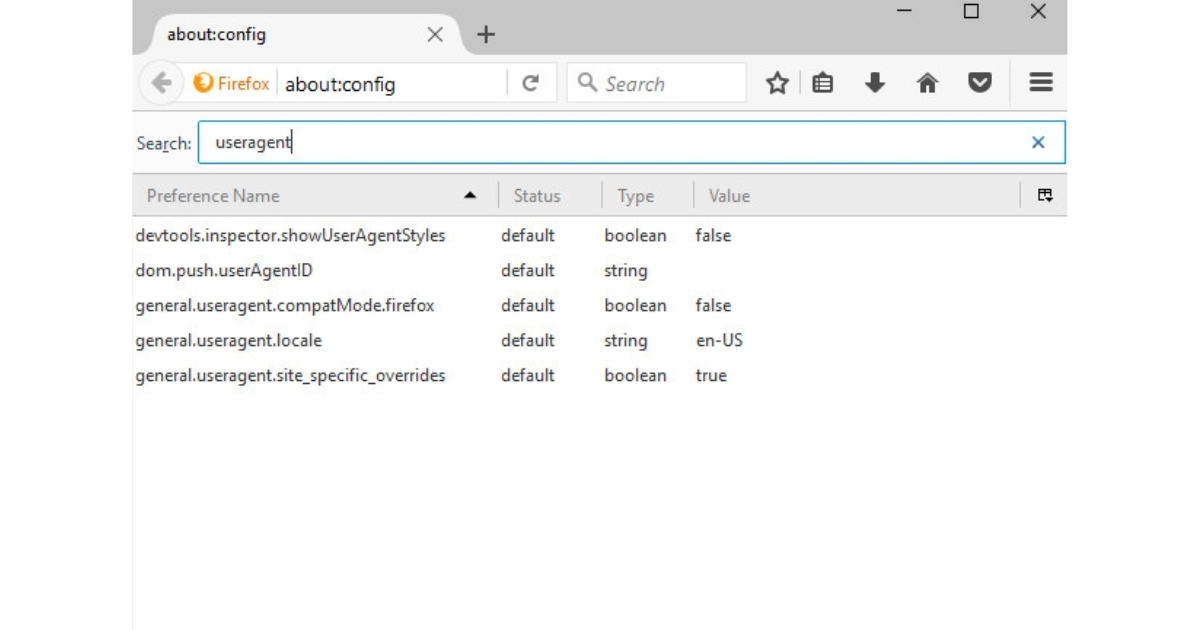Open the Pocket saving panel
The width and height of the screenshot is (1200, 630).
click(x=979, y=83)
